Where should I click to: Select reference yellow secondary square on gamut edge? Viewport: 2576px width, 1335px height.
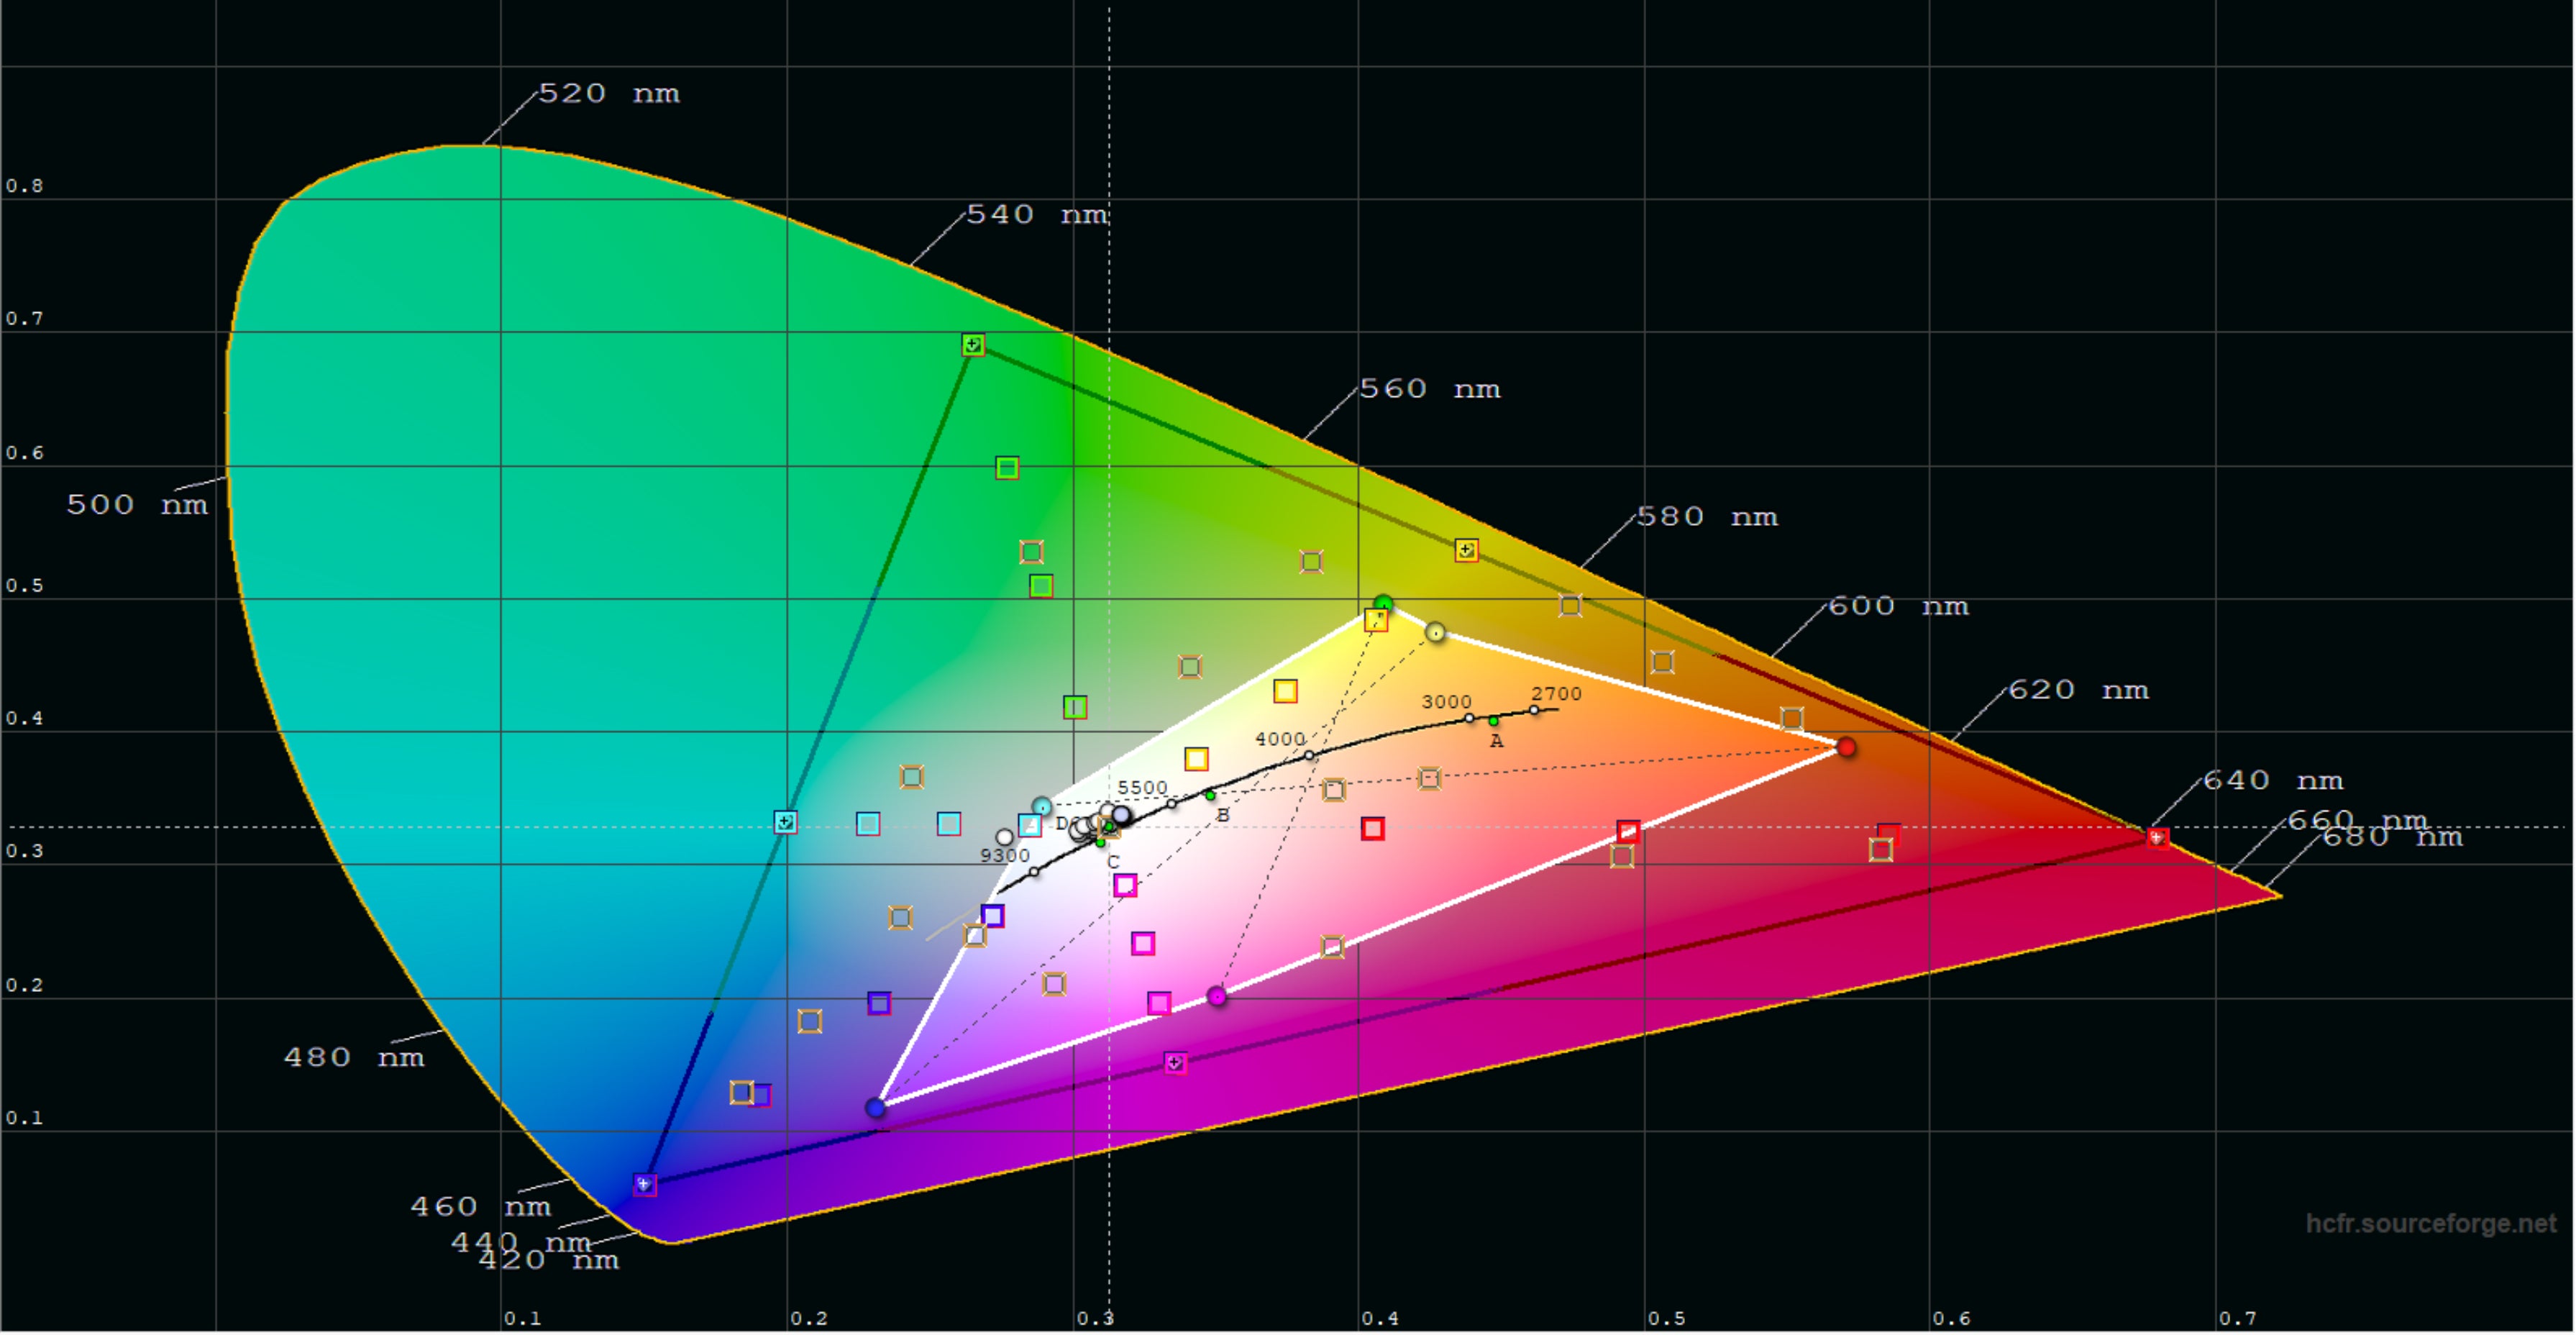[x=1466, y=550]
